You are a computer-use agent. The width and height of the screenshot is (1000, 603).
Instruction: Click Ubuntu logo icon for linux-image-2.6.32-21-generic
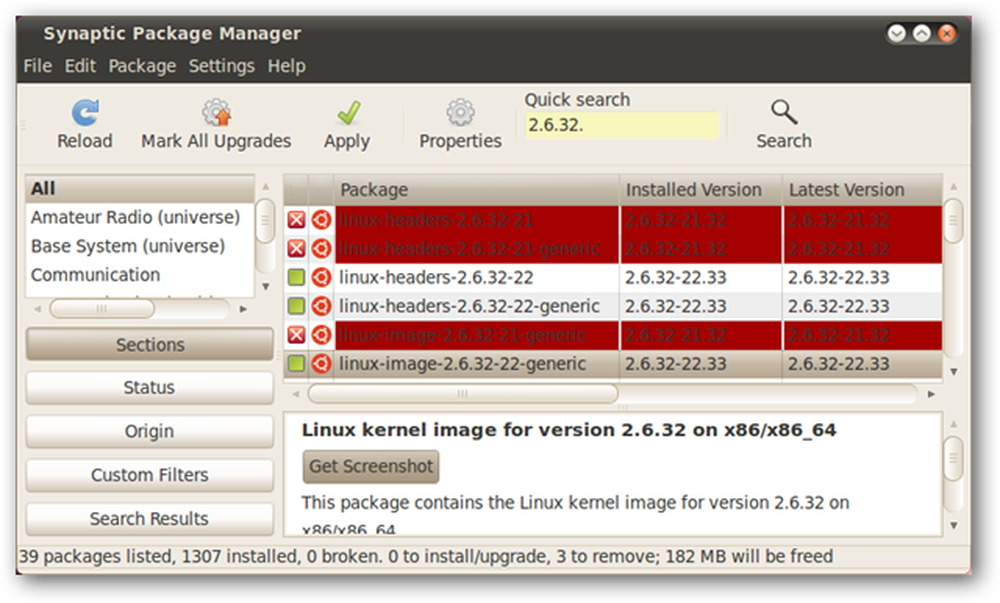coord(321,335)
